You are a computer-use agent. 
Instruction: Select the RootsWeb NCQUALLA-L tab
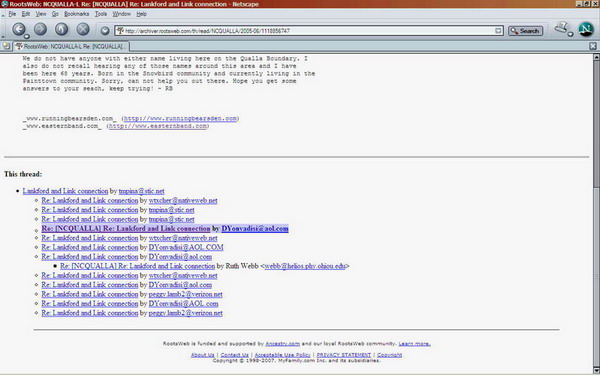[x=72, y=46]
